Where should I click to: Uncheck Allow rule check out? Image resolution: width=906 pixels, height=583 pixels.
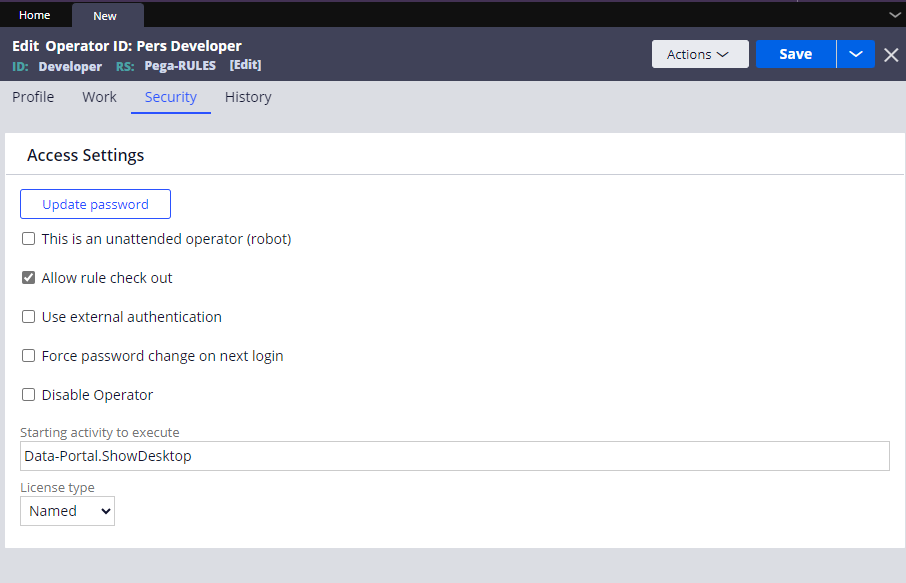pyautogui.click(x=29, y=278)
